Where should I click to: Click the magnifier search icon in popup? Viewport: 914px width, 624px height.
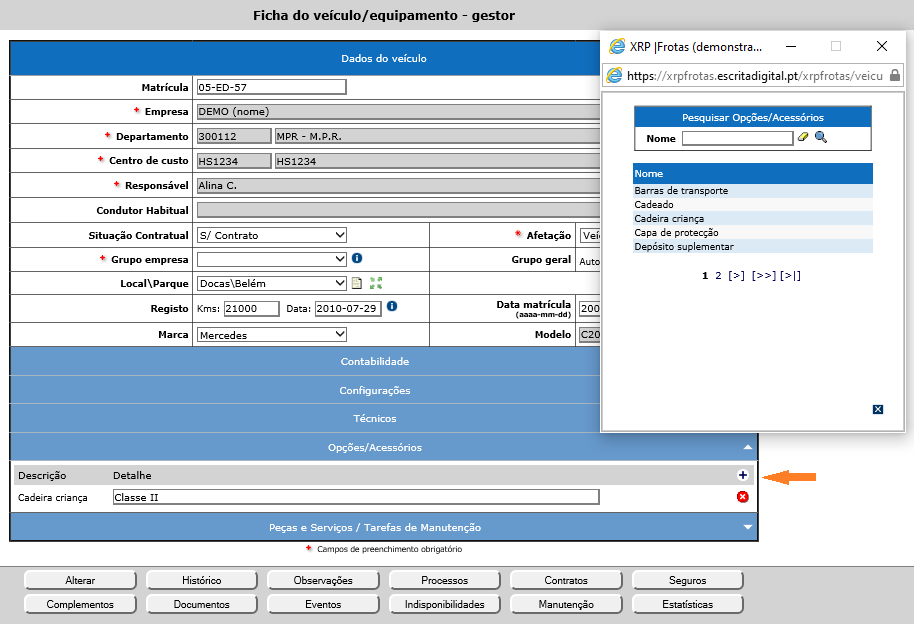821,138
